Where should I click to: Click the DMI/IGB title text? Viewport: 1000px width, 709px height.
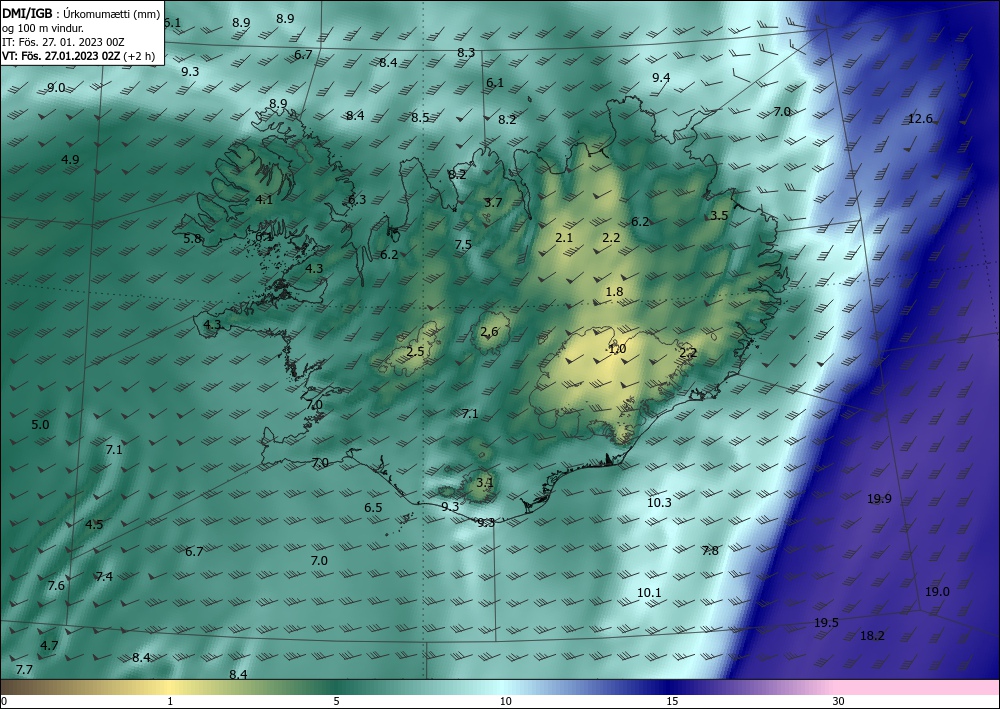click(27, 14)
